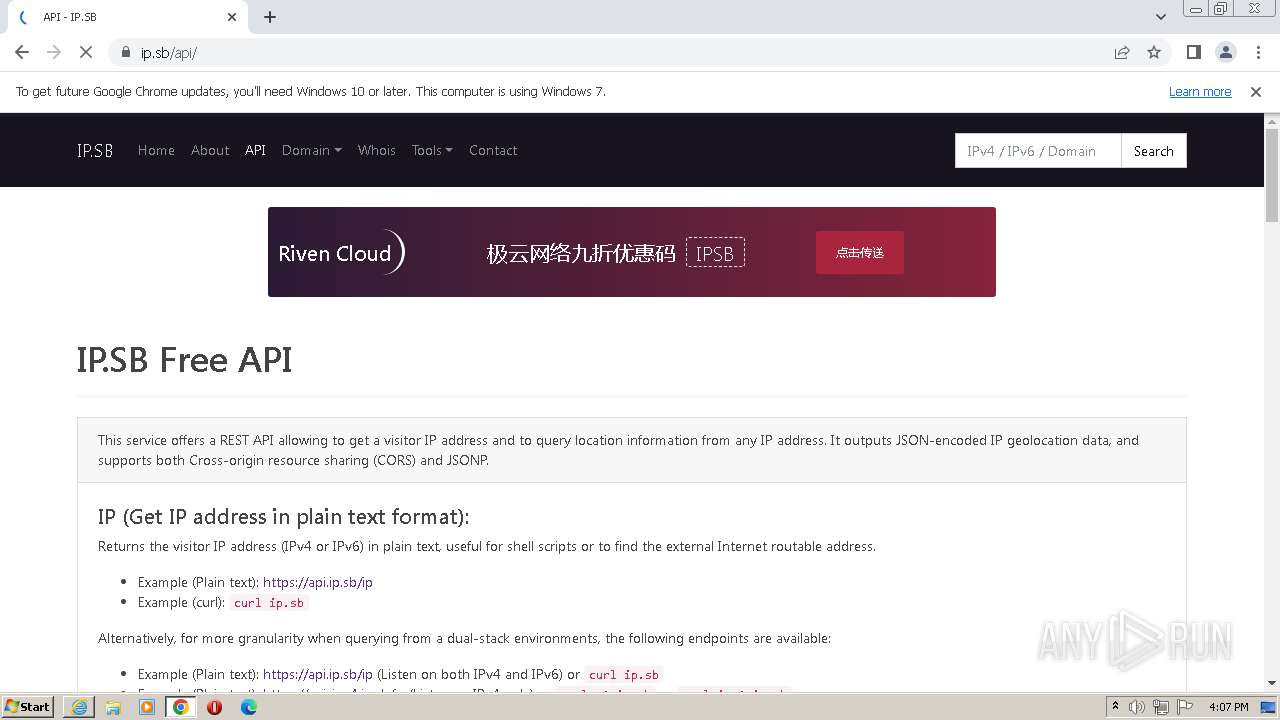The height and width of the screenshot is (720, 1280).
Task: Launch Internet Explorer from the taskbar
Action: [79, 707]
